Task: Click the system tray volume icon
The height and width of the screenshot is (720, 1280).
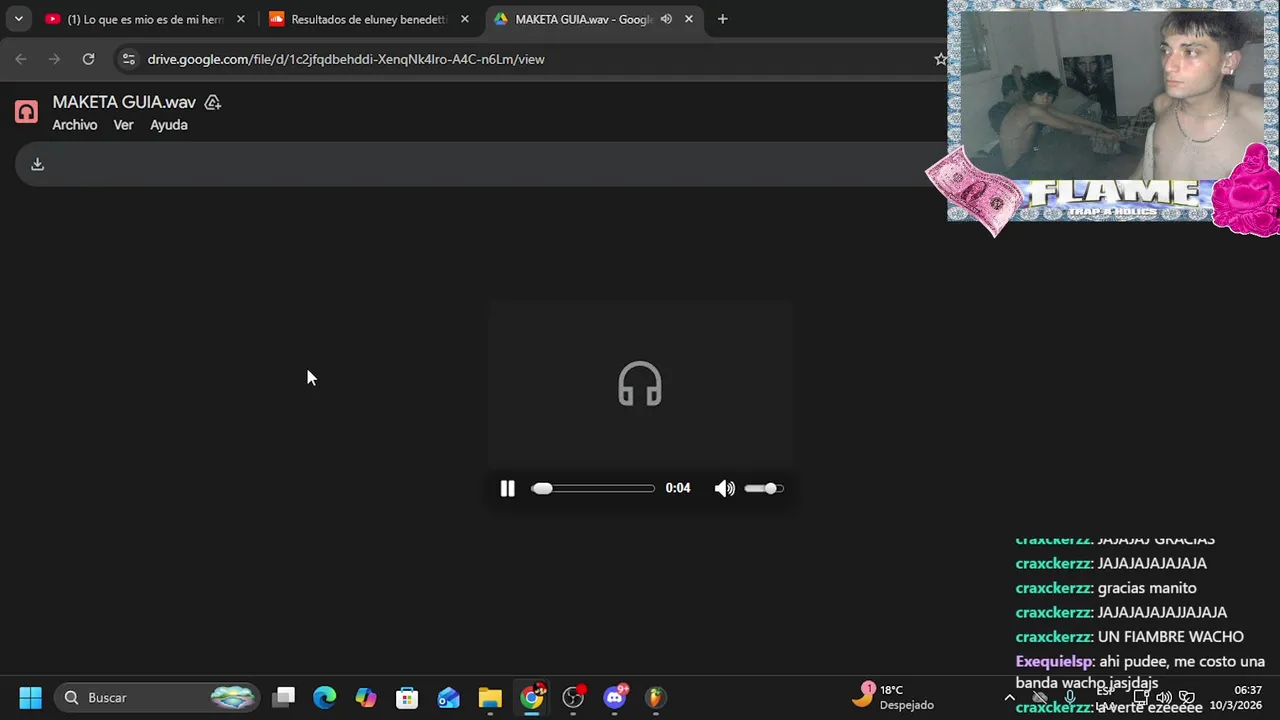Action: coord(1163,698)
